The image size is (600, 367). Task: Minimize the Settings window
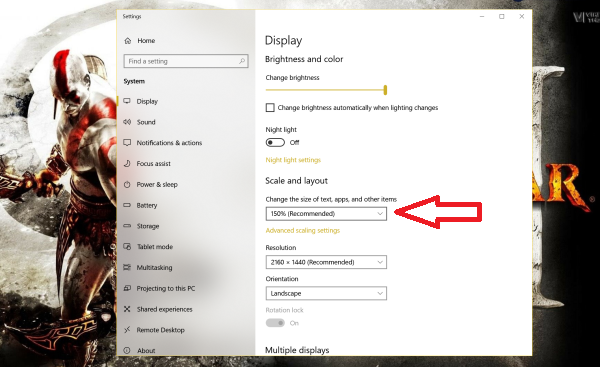tap(482, 16)
